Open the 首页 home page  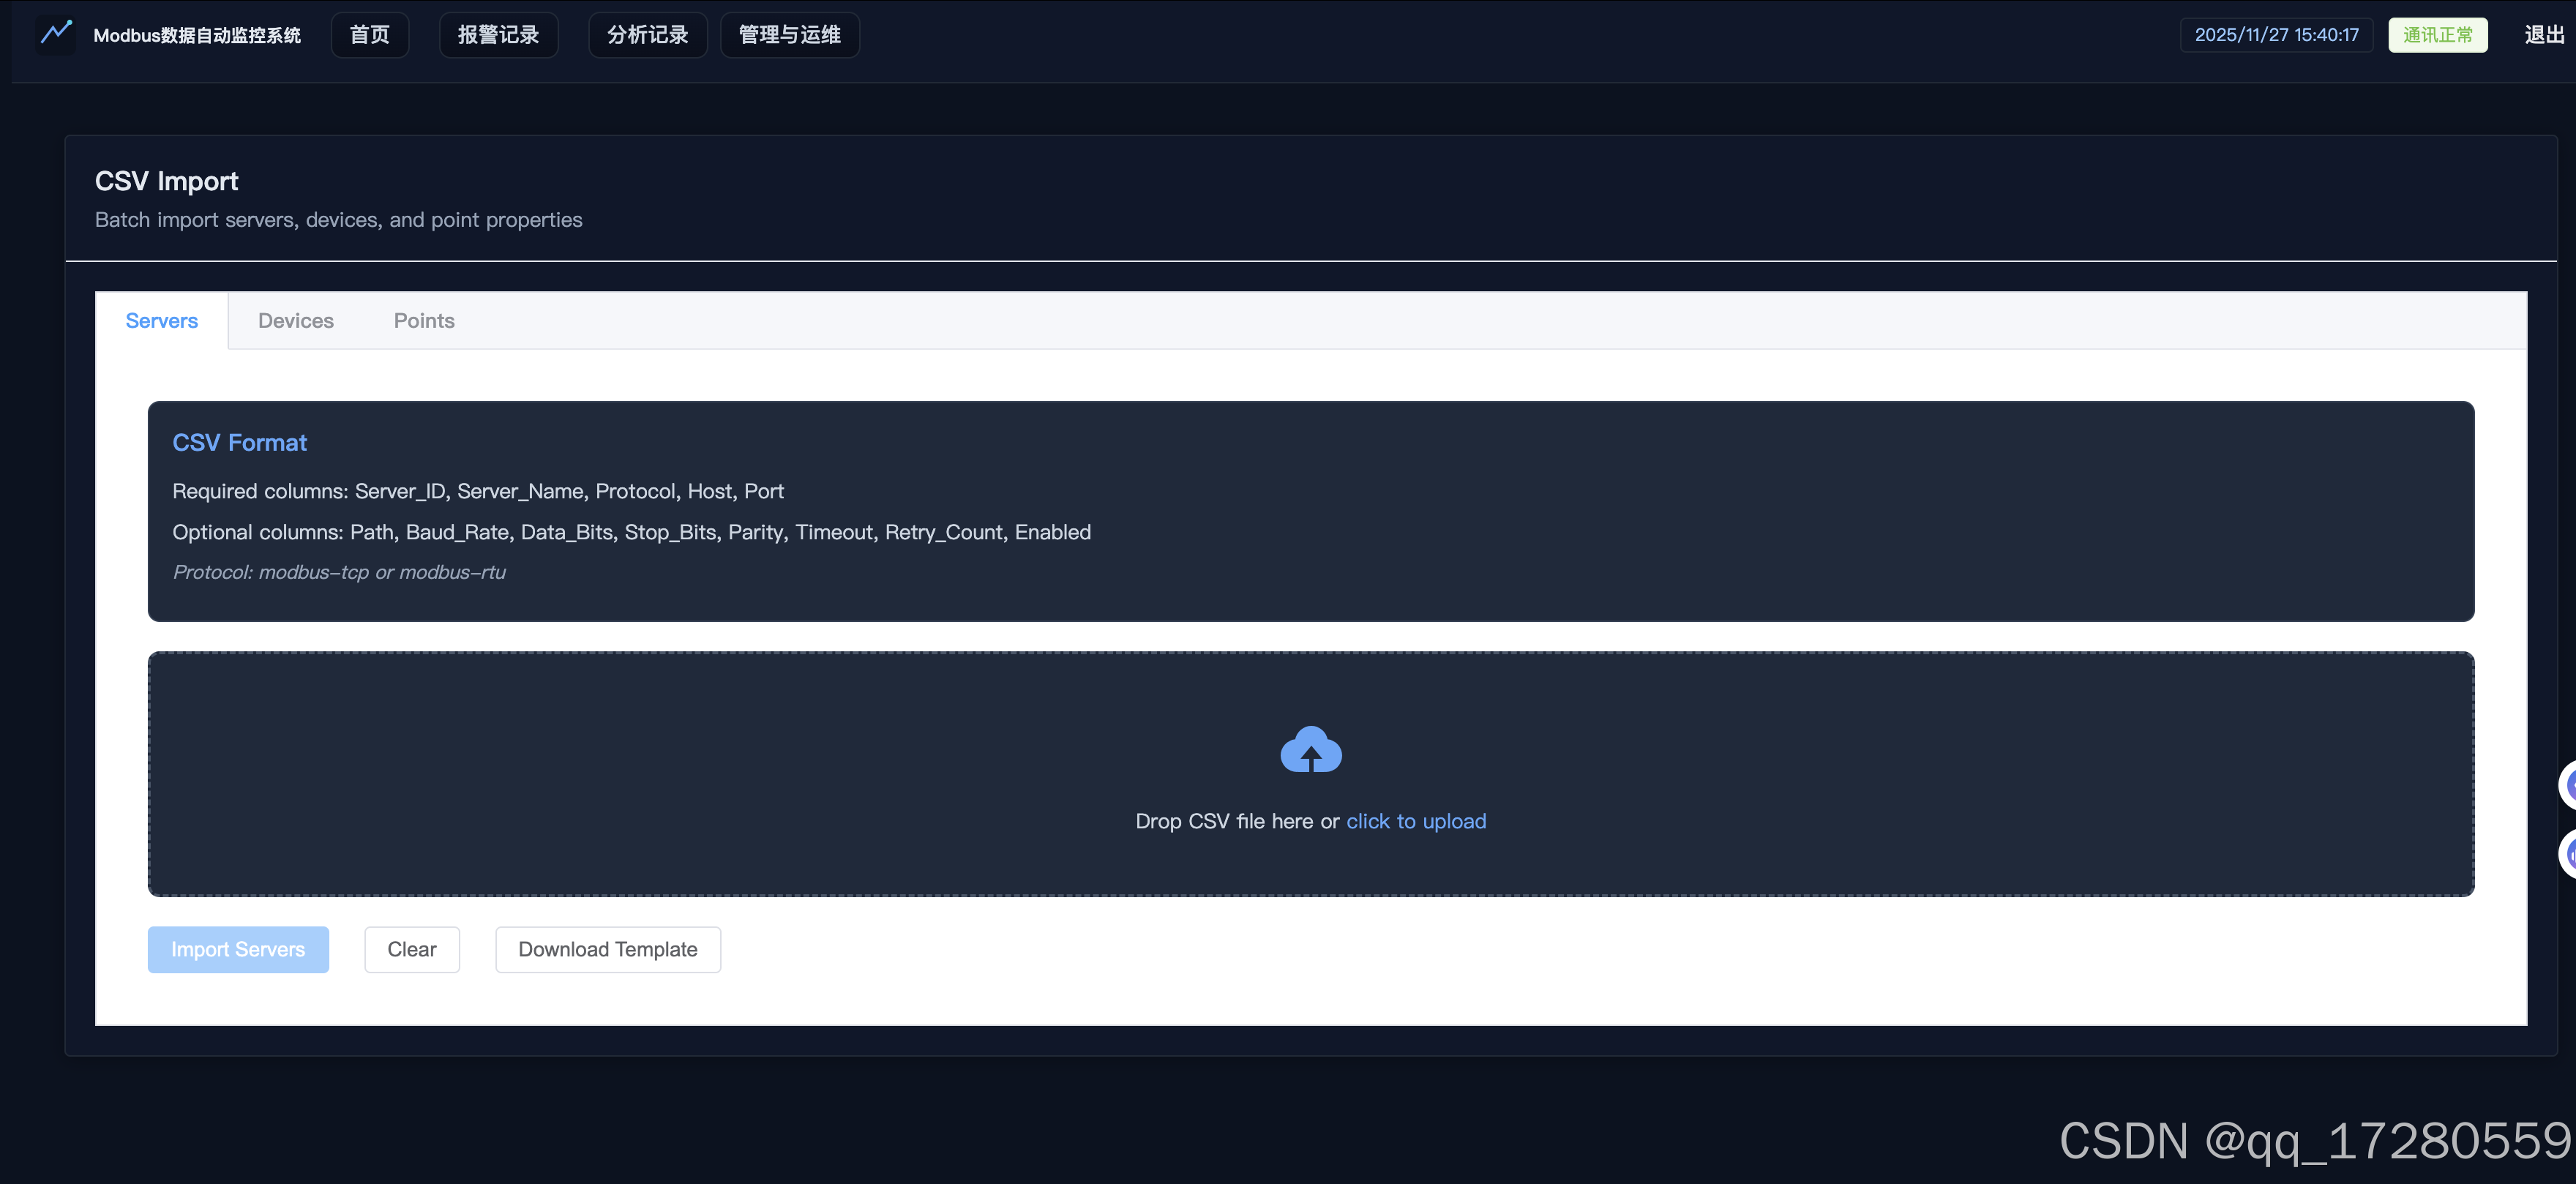point(369,35)
